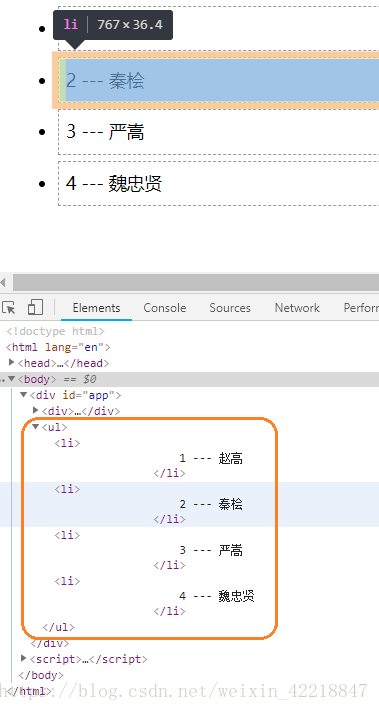Select the closing </body> tag
379x711 pixels.
41,675
